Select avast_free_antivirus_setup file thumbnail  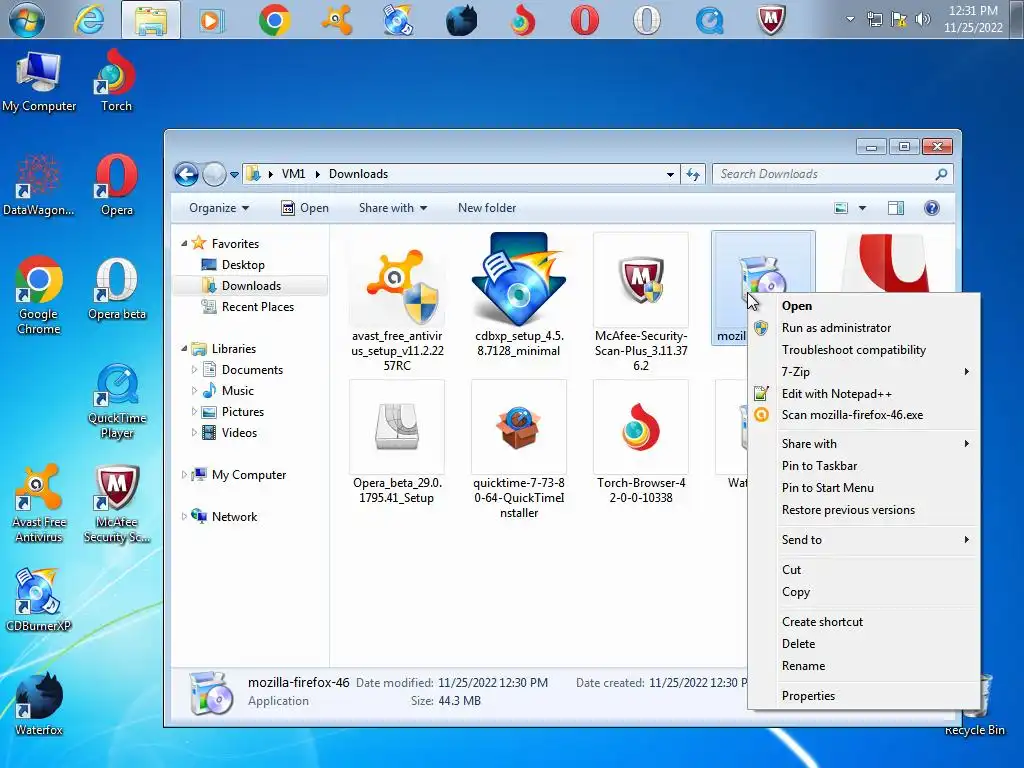pyautogui.click(x=397, y=302)
